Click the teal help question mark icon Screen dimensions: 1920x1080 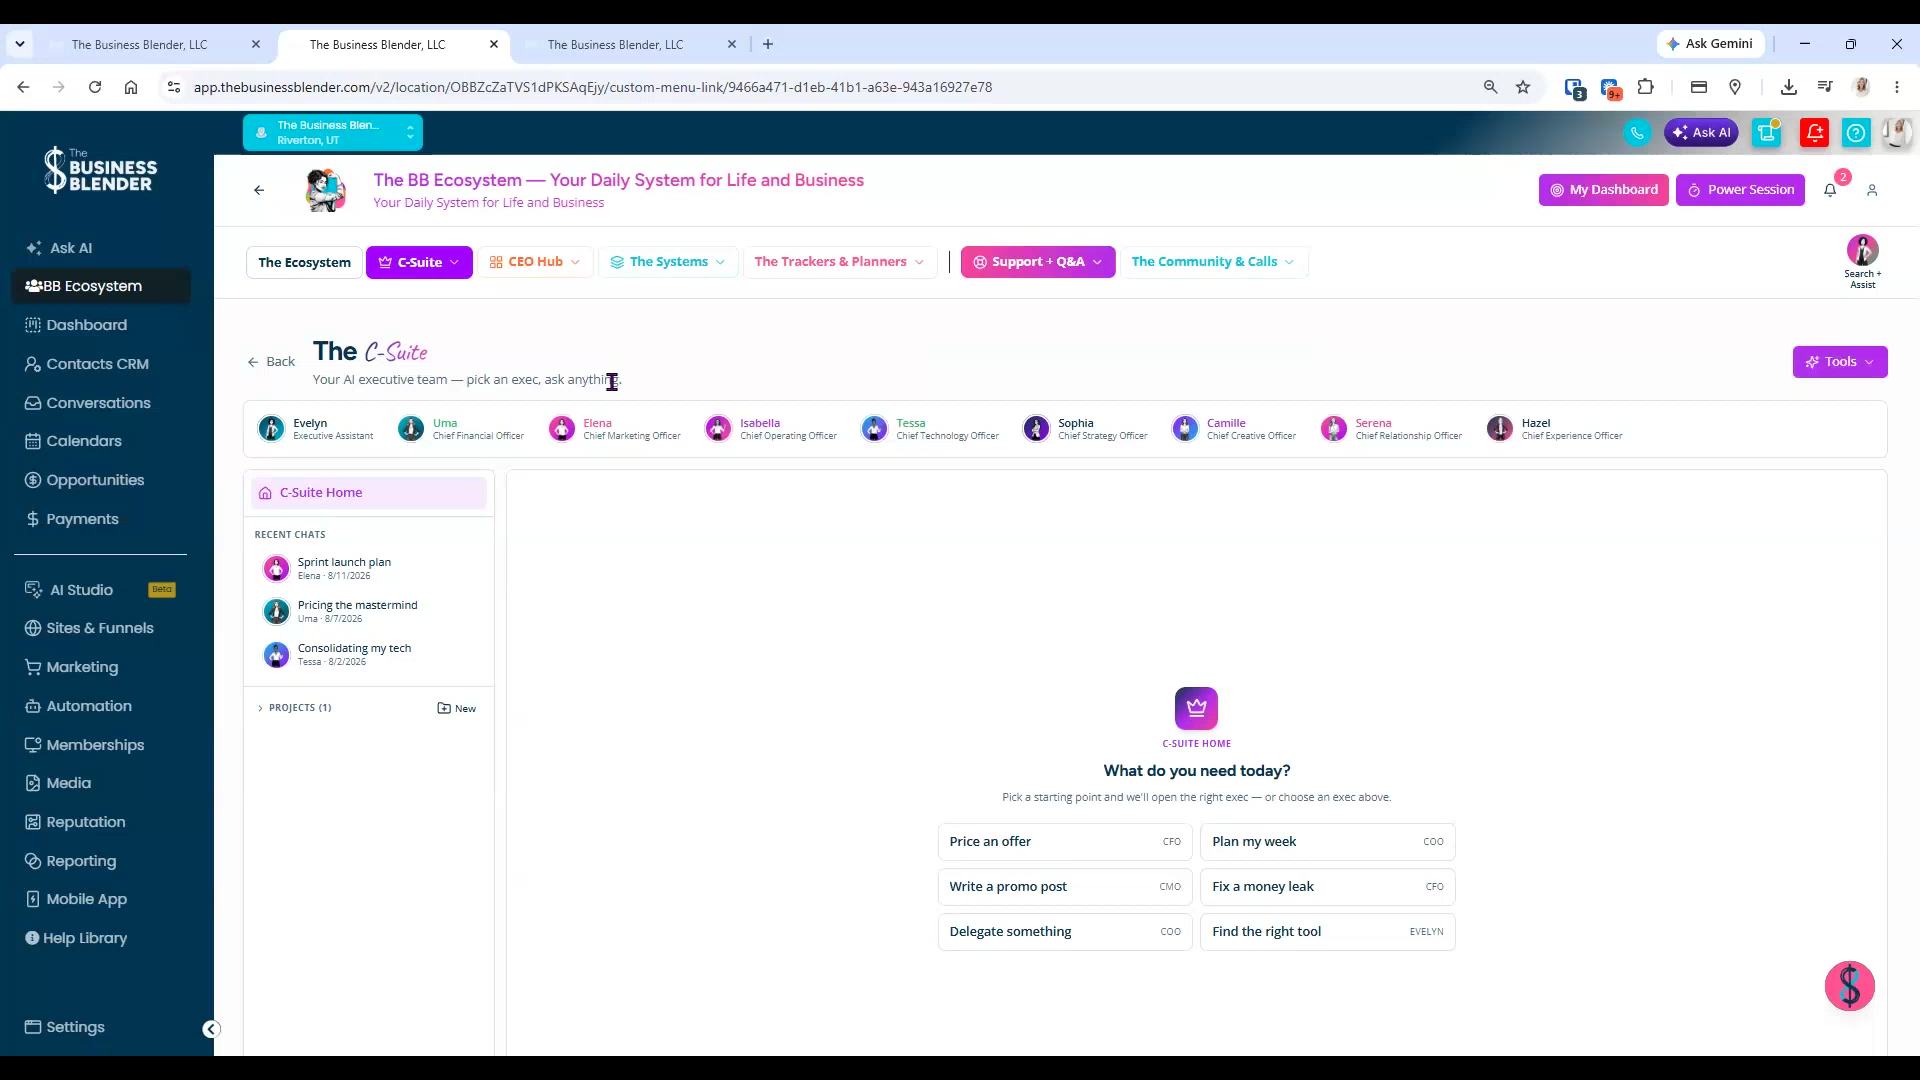[1856, 133]
